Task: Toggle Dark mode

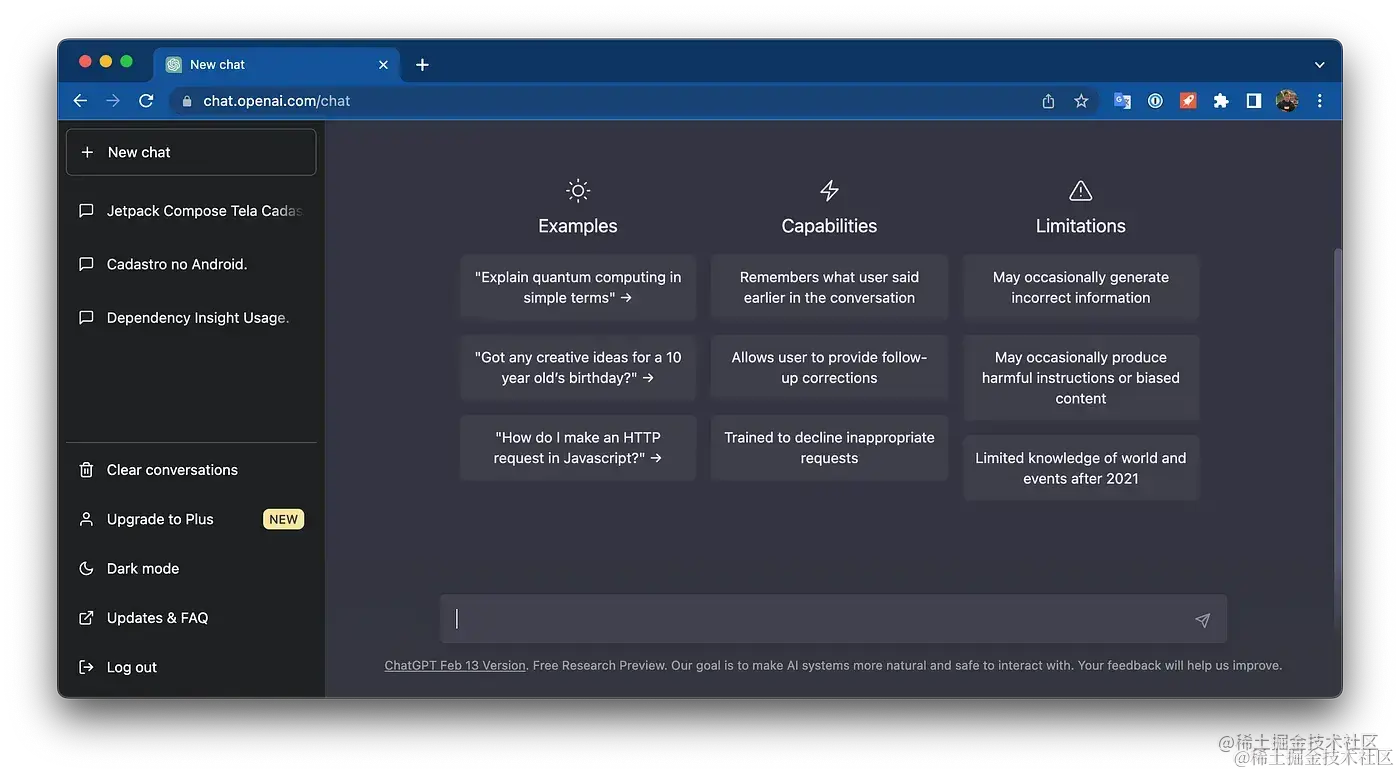Action: click(x=191, y=569)
